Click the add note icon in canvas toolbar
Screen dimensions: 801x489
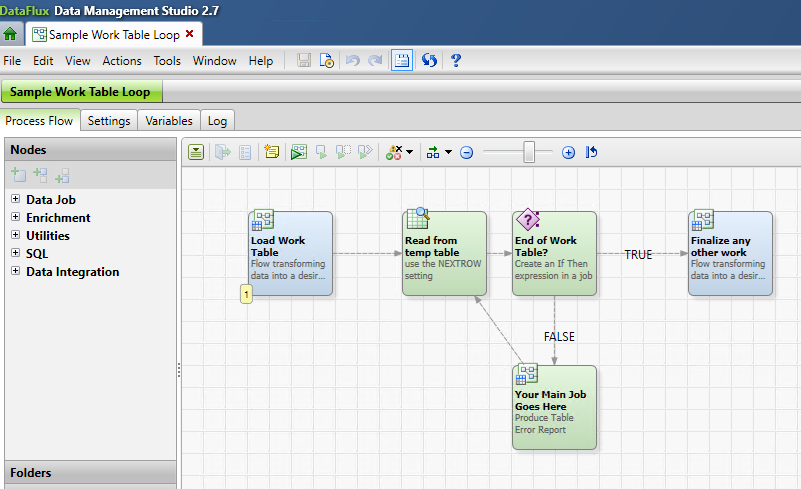272,152
